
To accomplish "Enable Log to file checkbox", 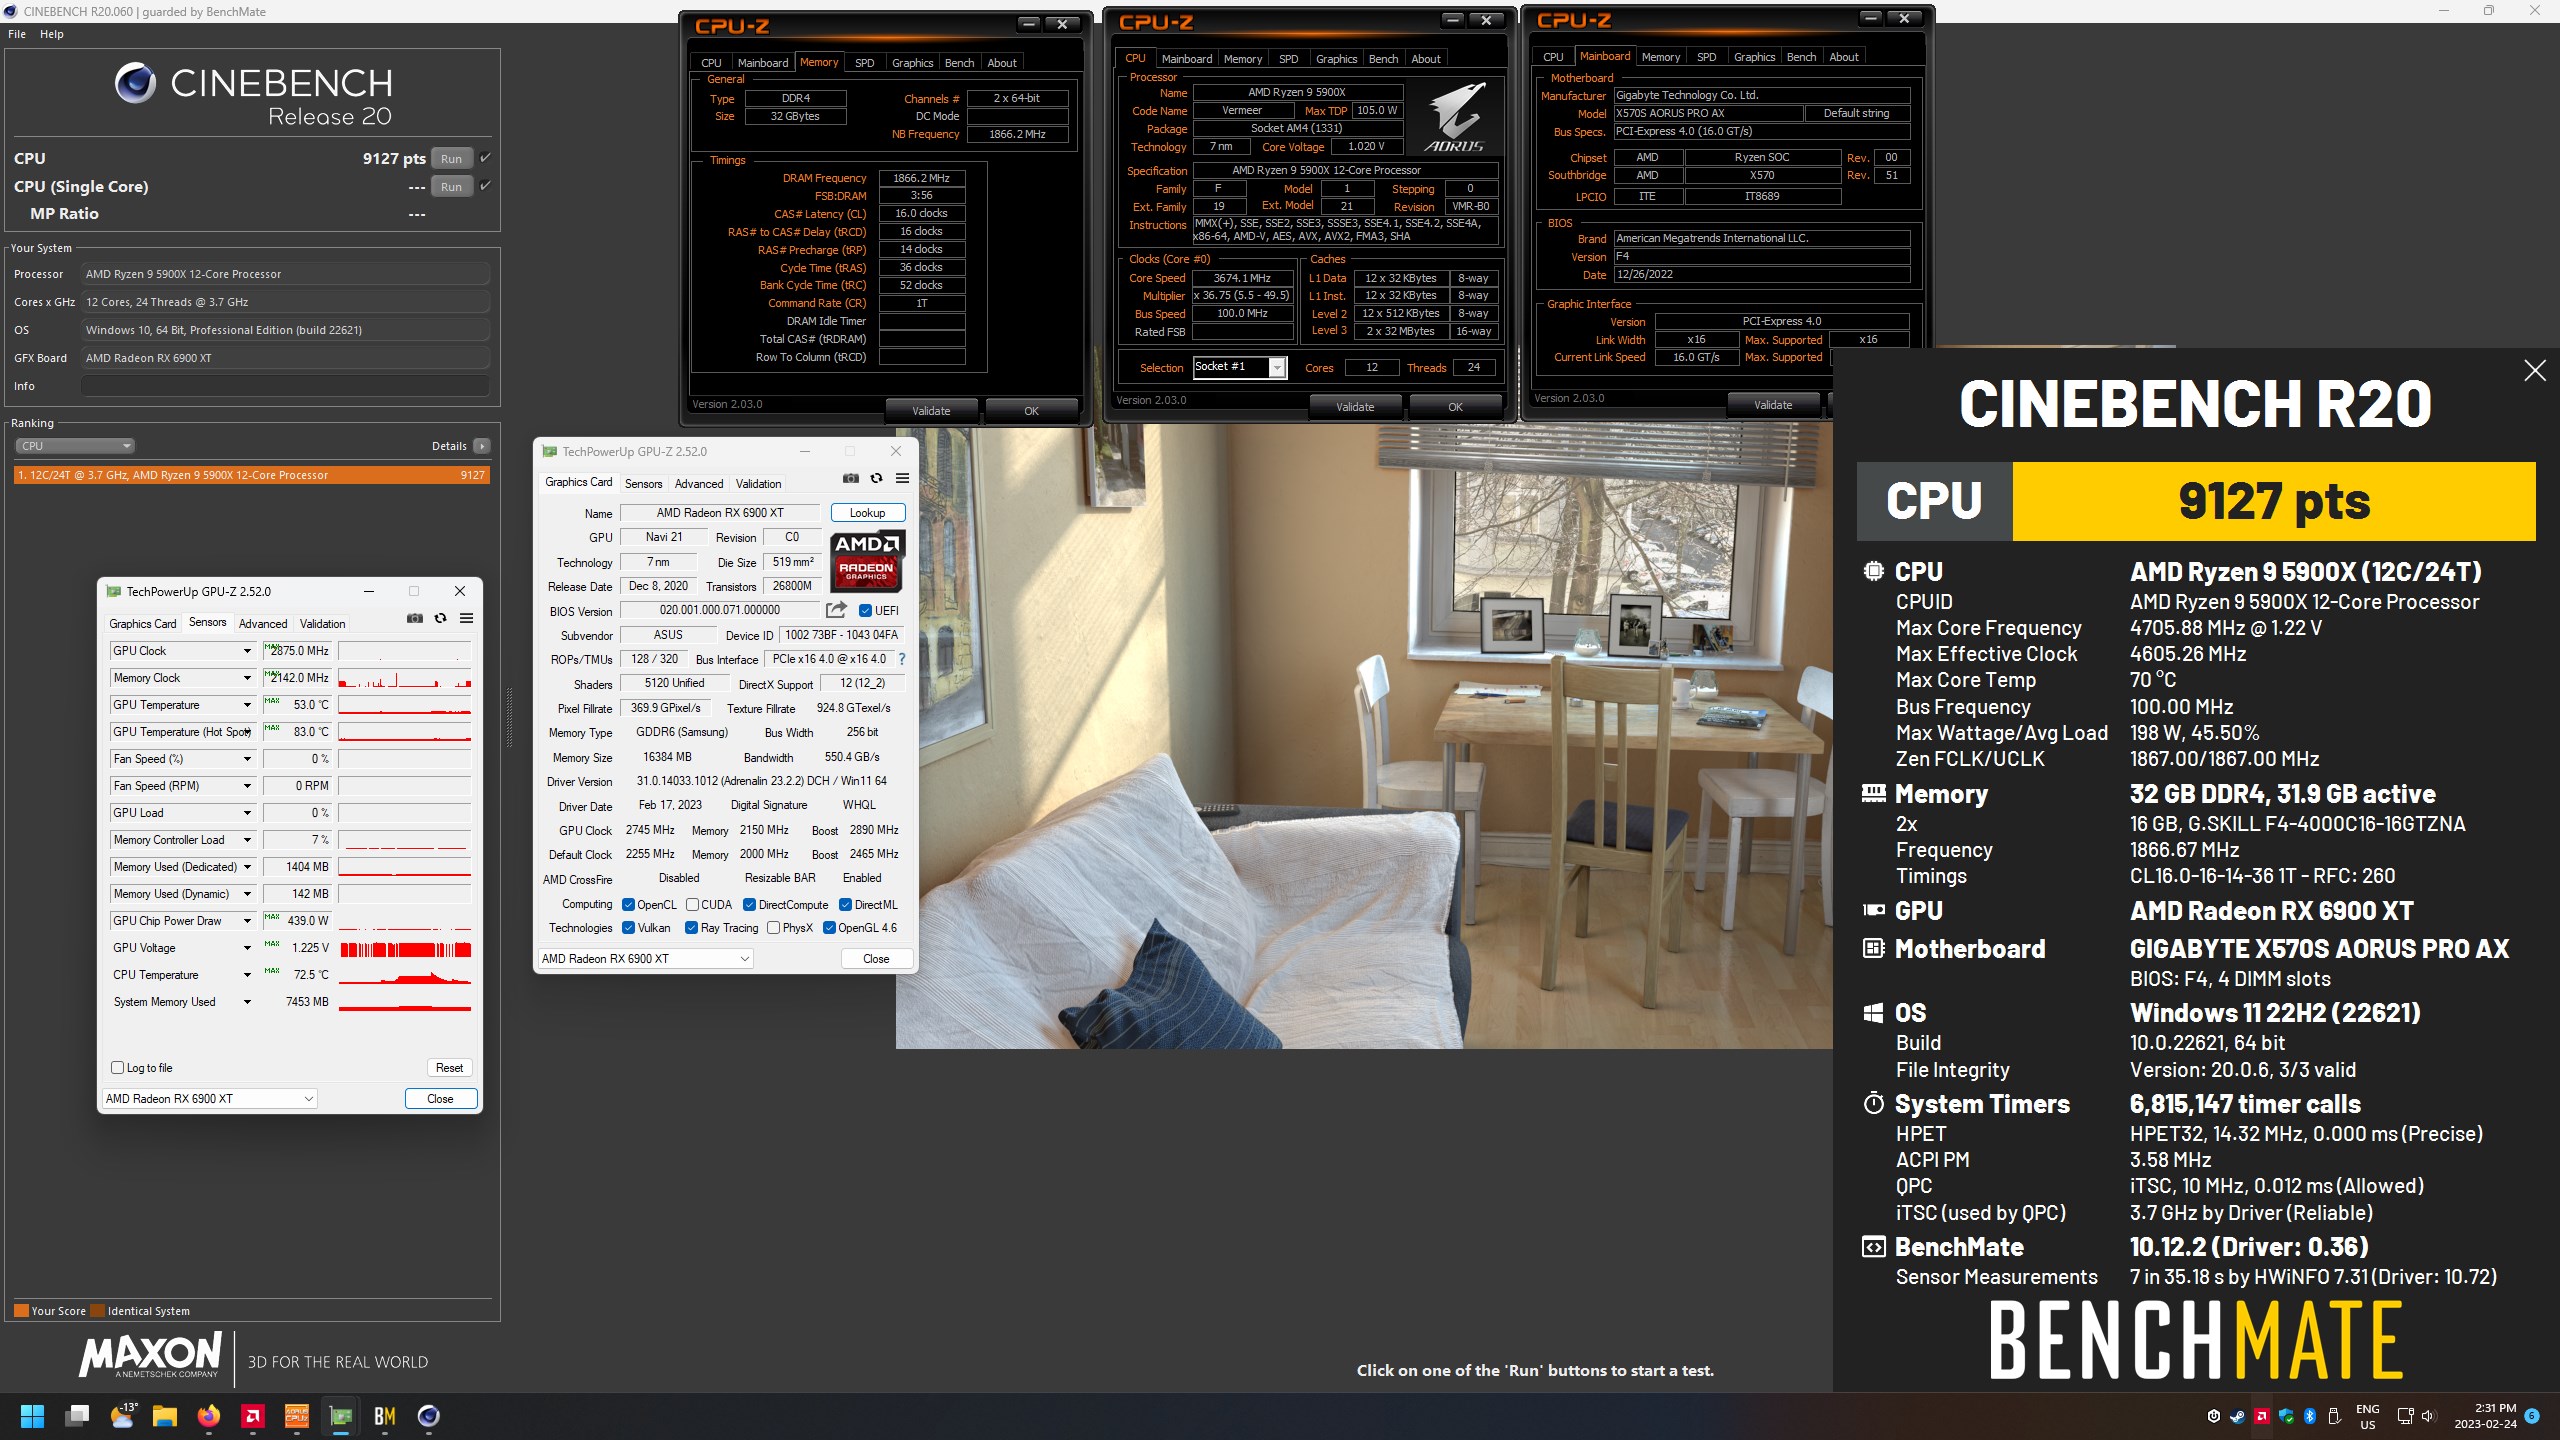I will (117, 1068).
